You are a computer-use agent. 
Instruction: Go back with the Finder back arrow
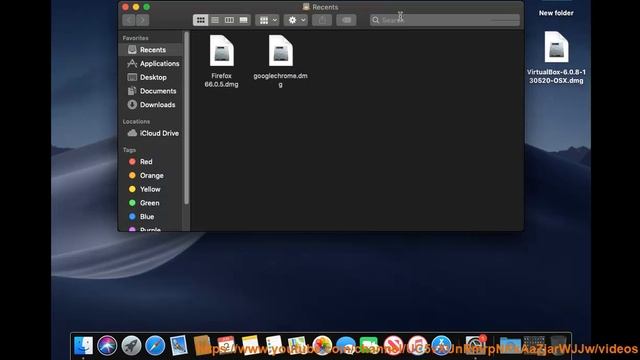pos(129,20)
